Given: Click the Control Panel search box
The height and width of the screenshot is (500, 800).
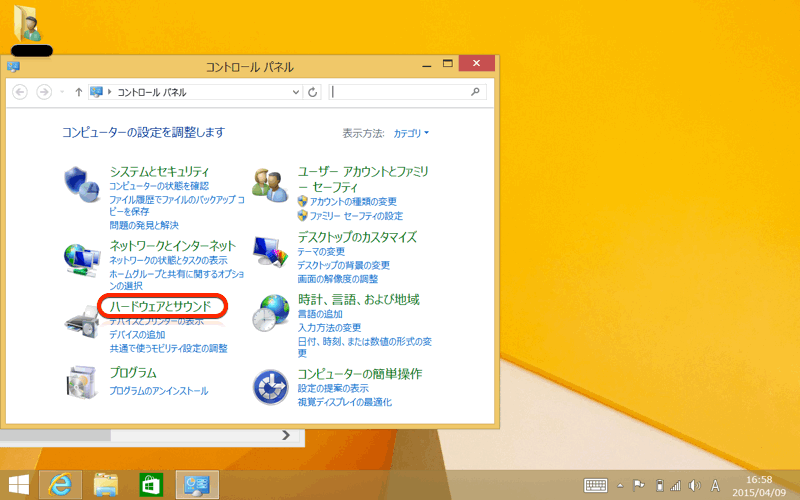Looking at the screenshot, I should pos(400,92).
